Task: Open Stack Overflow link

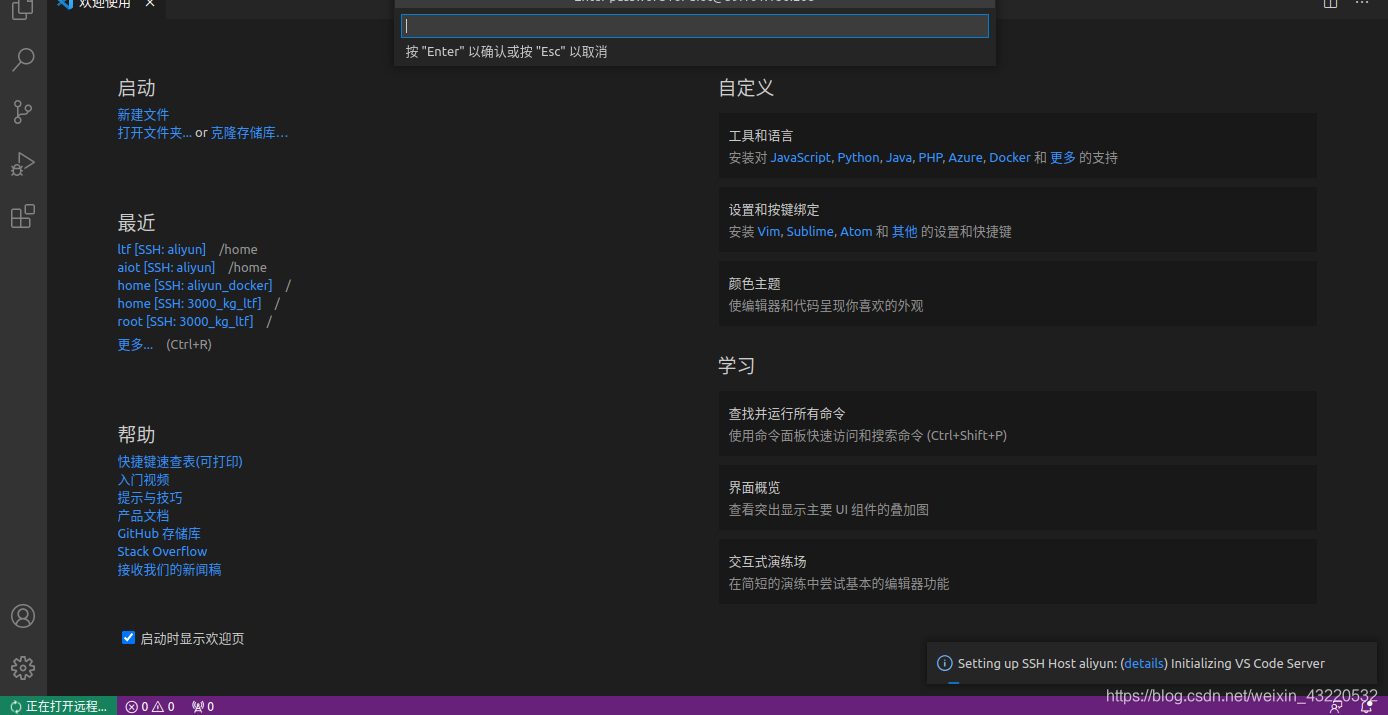Action: 162,552
